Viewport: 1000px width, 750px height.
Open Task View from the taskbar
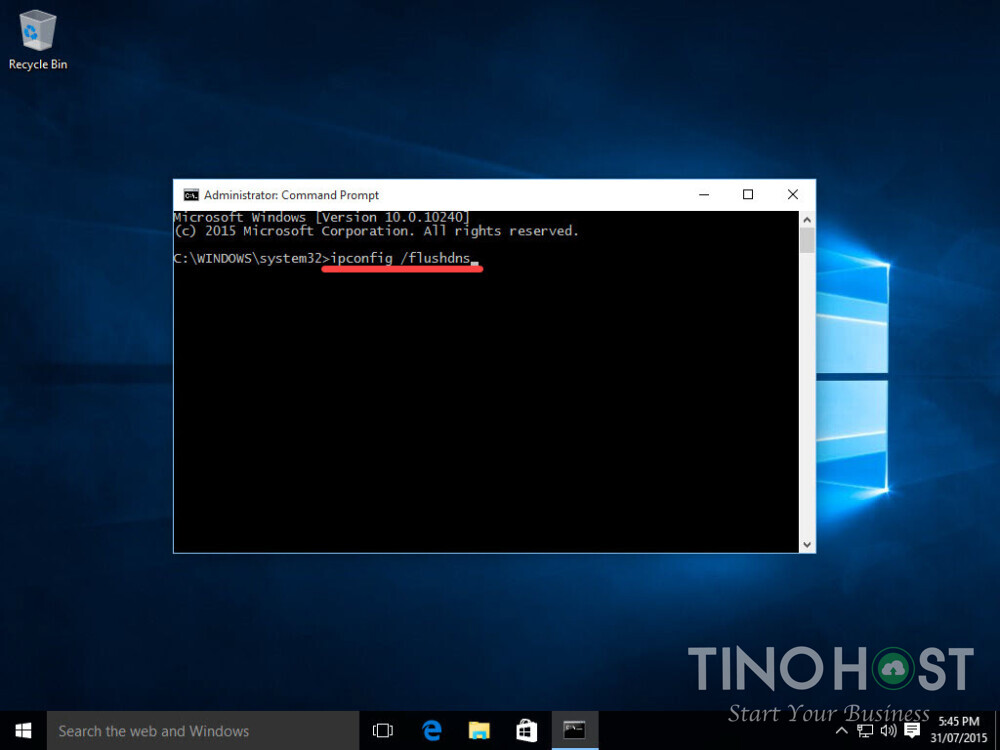383,731
